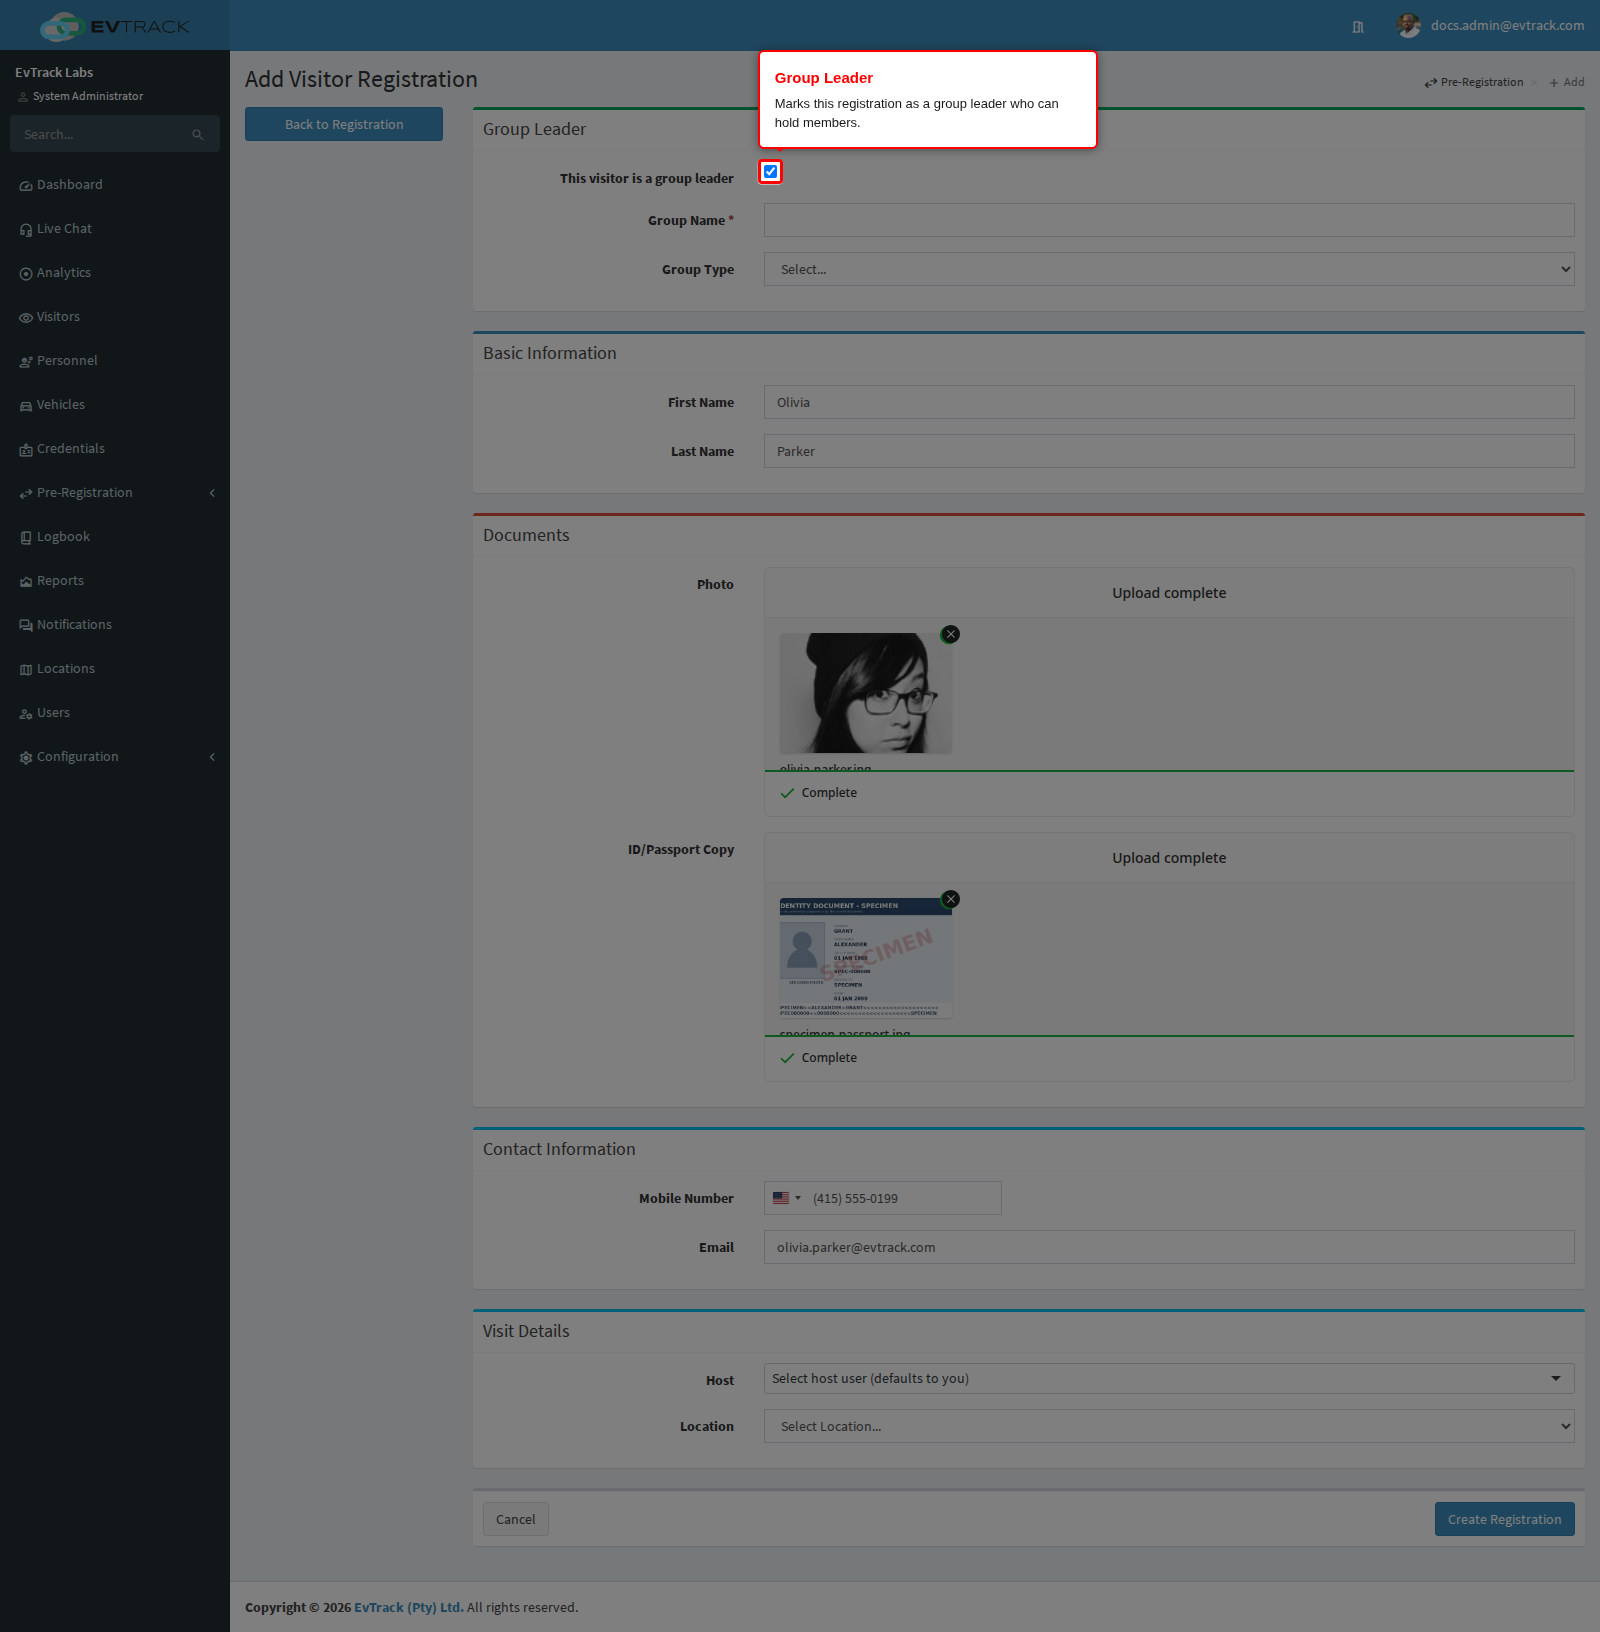
Task: Open the mobile number country flag selector
Action: pyautogui.click(x=787, y=1198)
